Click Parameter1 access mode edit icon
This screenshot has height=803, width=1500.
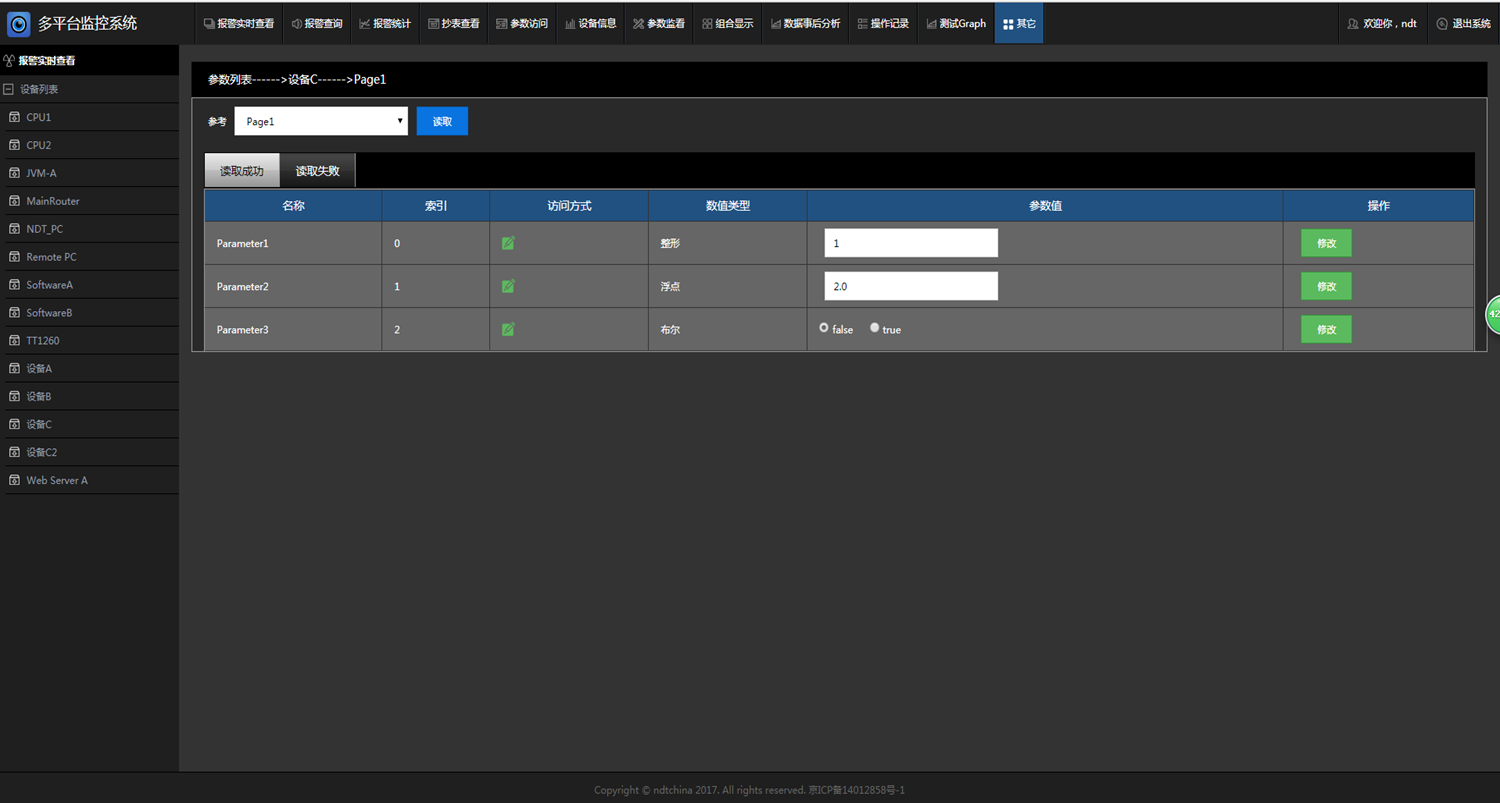(508, 243)
